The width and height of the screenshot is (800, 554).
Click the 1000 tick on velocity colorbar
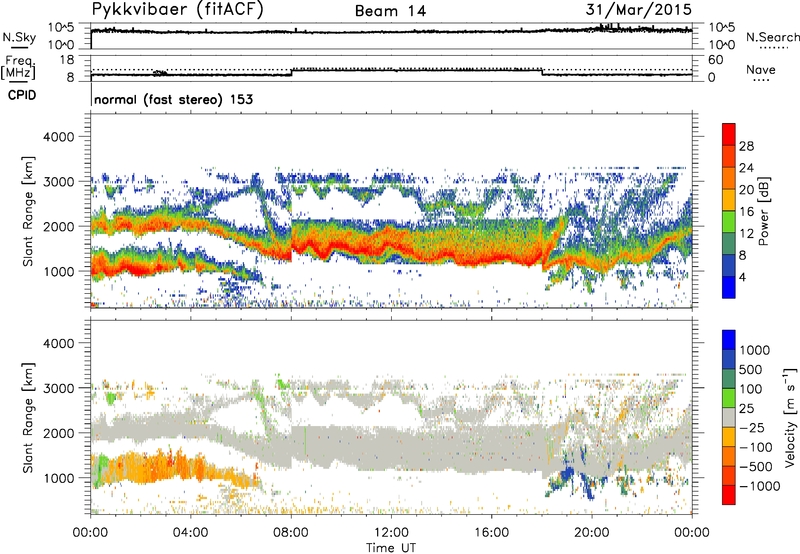tap(755, 350)
